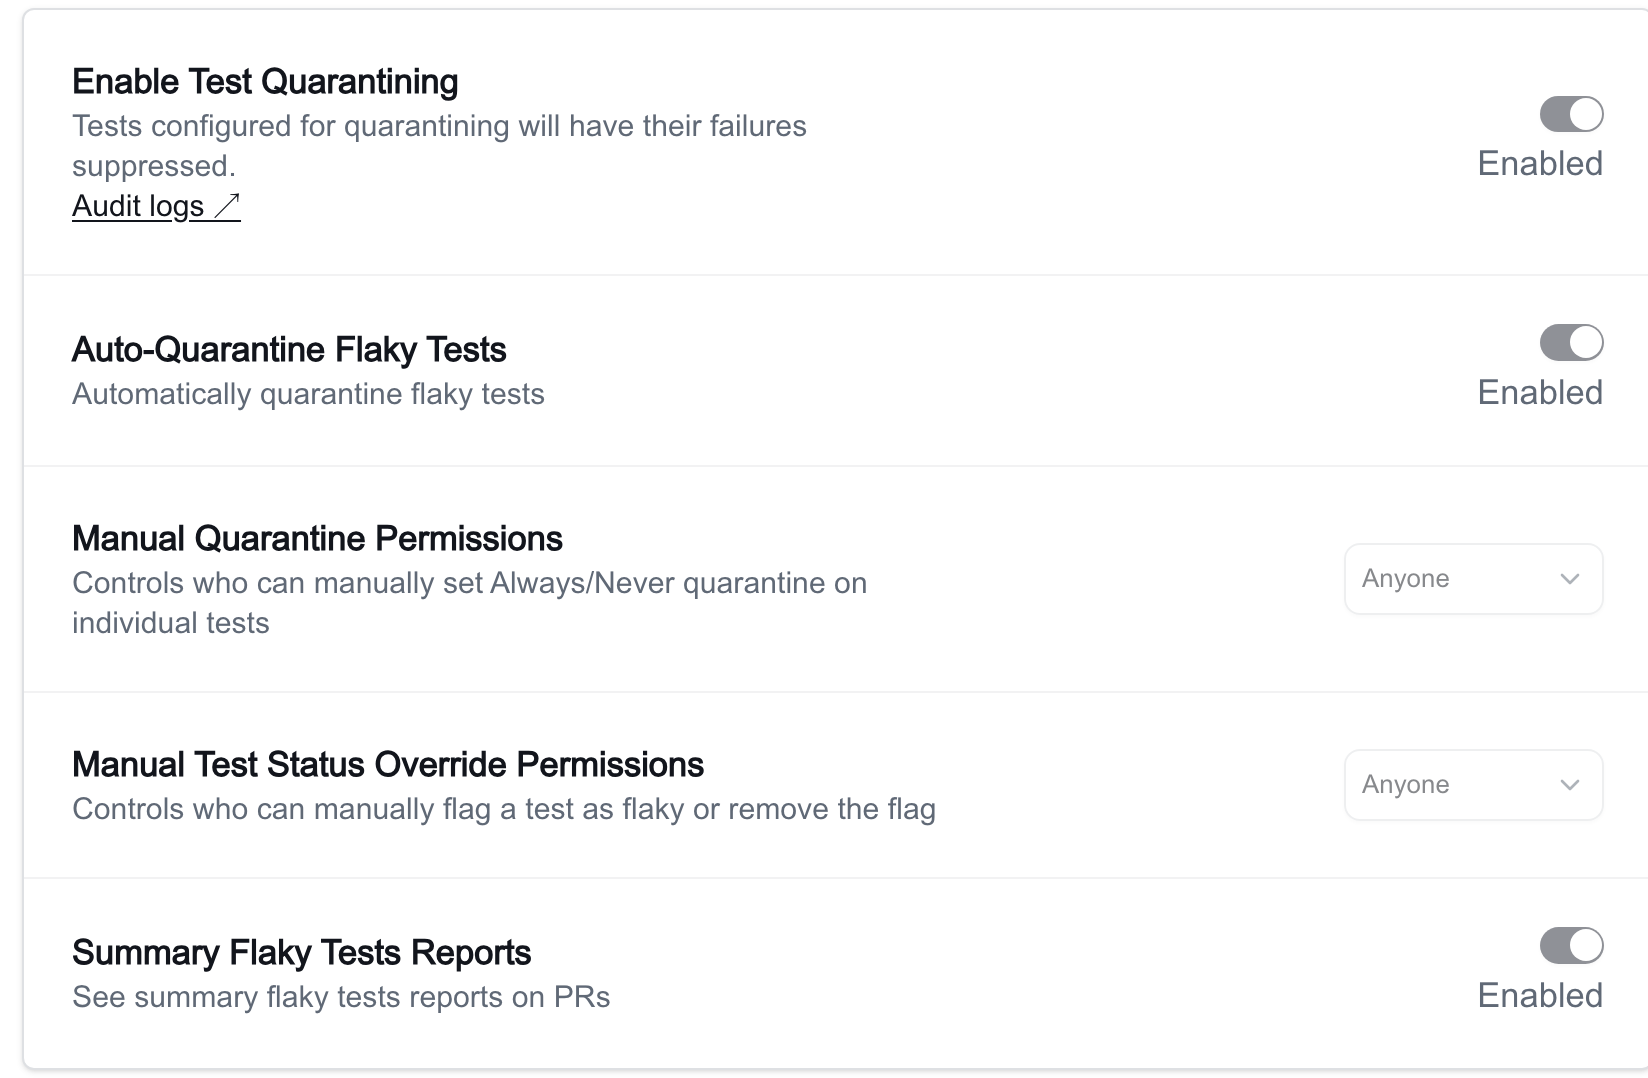
Task: Open Manual Quarantine Permissions dropdown
Action: (1473, 579)
